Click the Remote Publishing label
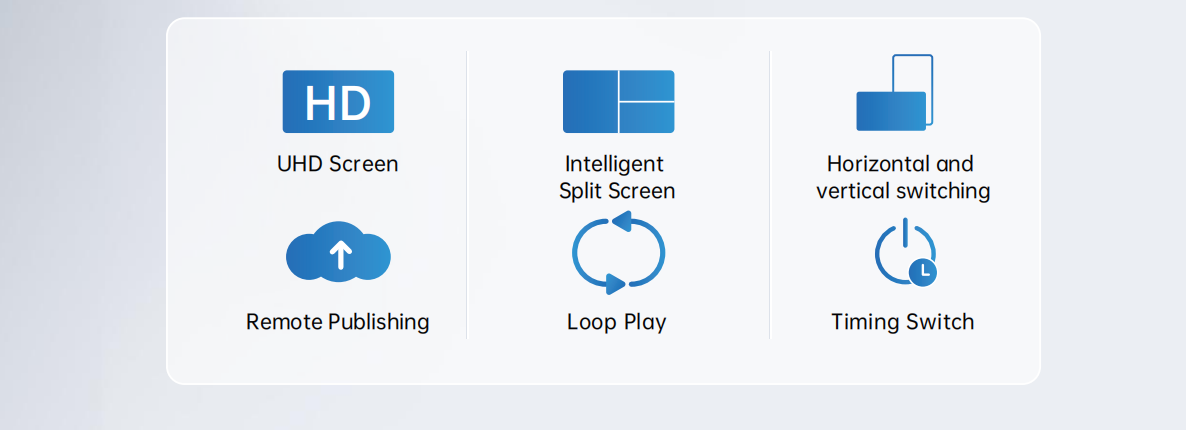The image size is (1186, 430). point(337,322)
